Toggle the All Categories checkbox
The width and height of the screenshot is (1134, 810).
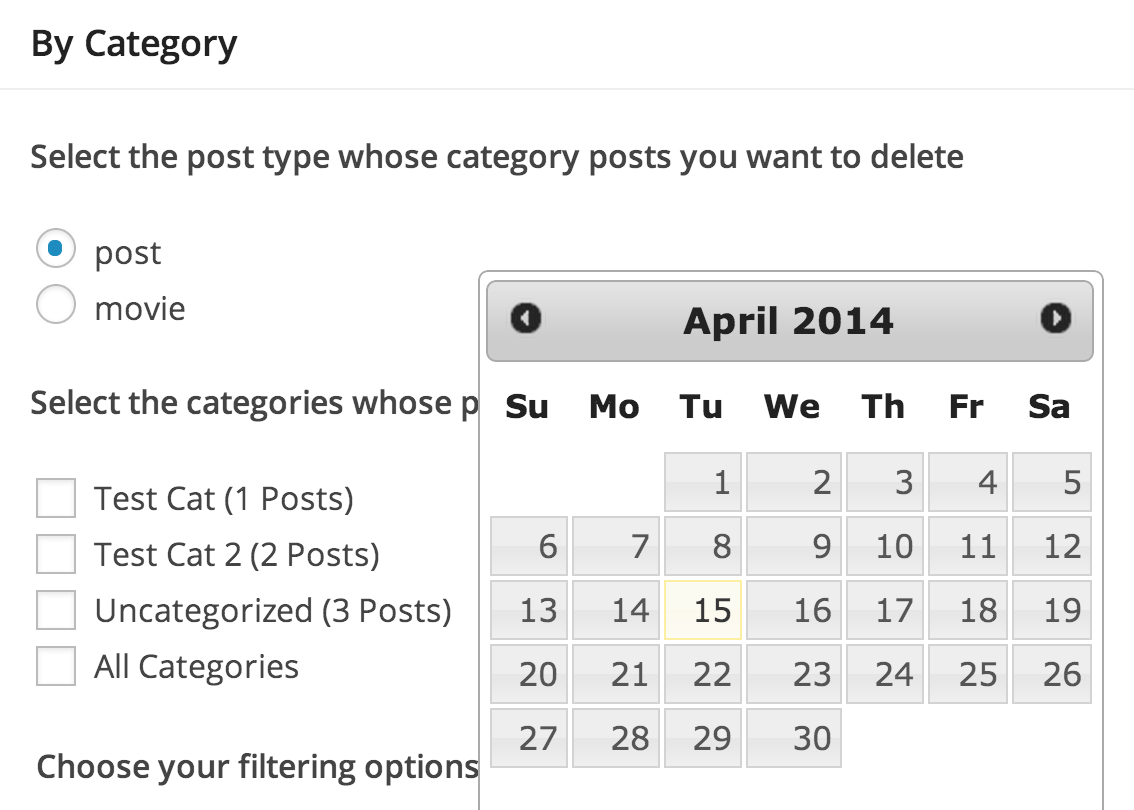coord(56,666)
